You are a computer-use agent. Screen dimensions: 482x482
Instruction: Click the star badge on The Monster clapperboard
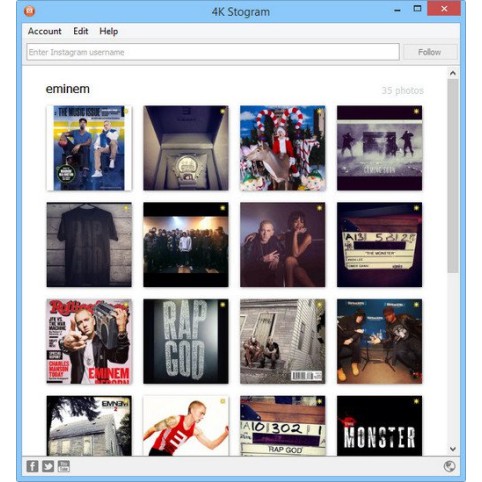416,208
